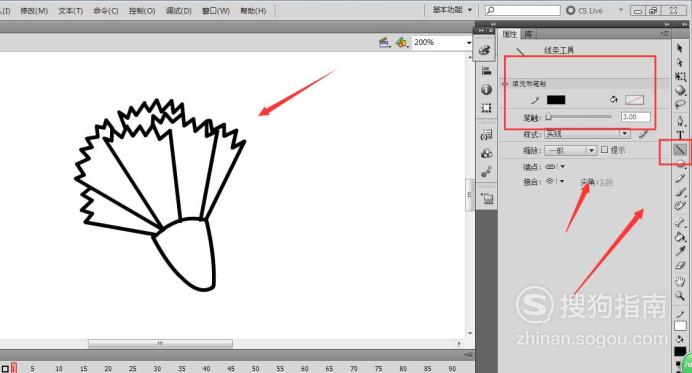Click timeline frame marker 30
The height and width of the screenshot is (373, 692).
[157, 368]
